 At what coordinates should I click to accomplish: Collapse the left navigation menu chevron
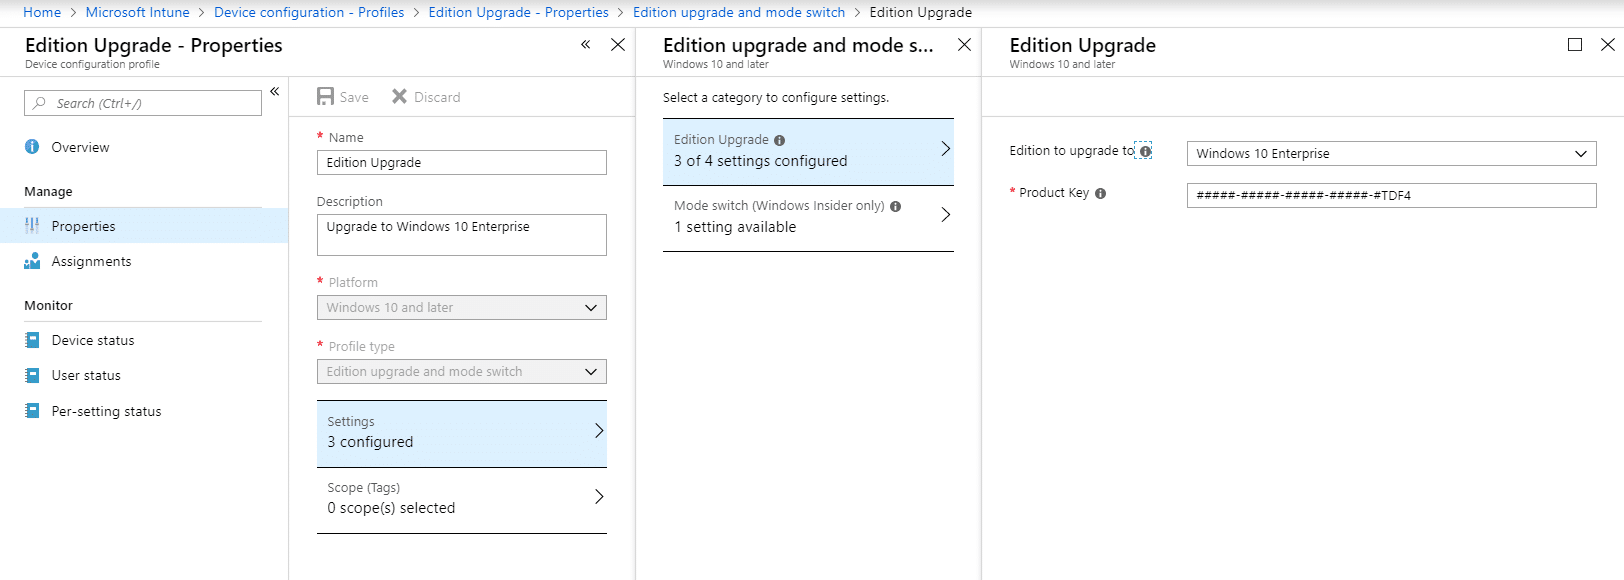point(274,91)
